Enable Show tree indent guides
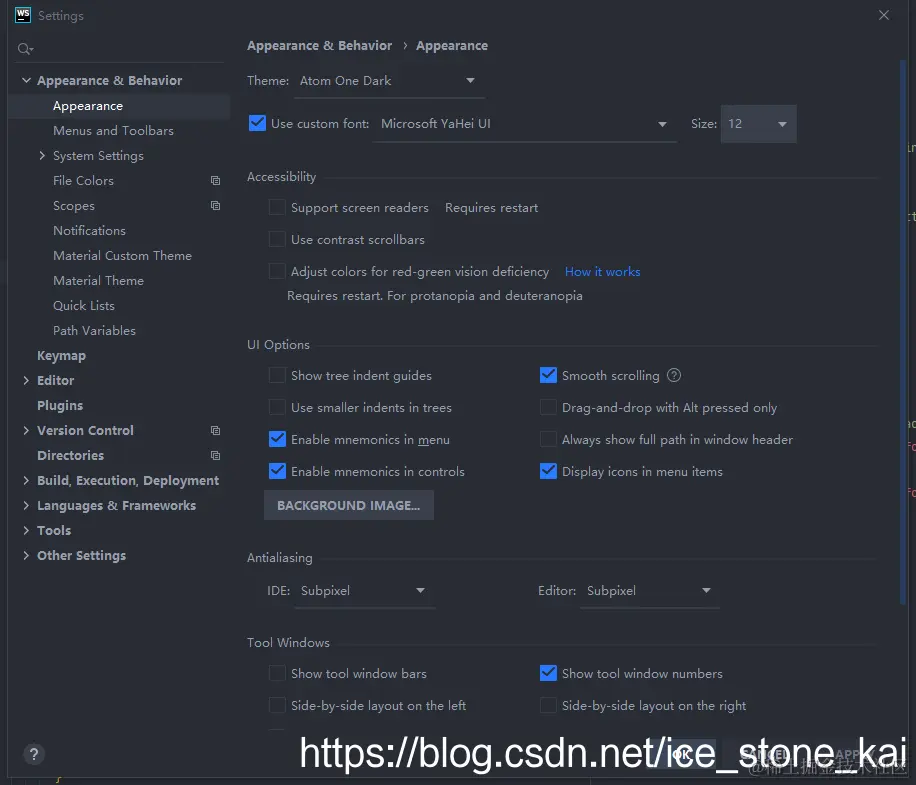Viewport: 916px width, 785px height. point(277,376)
